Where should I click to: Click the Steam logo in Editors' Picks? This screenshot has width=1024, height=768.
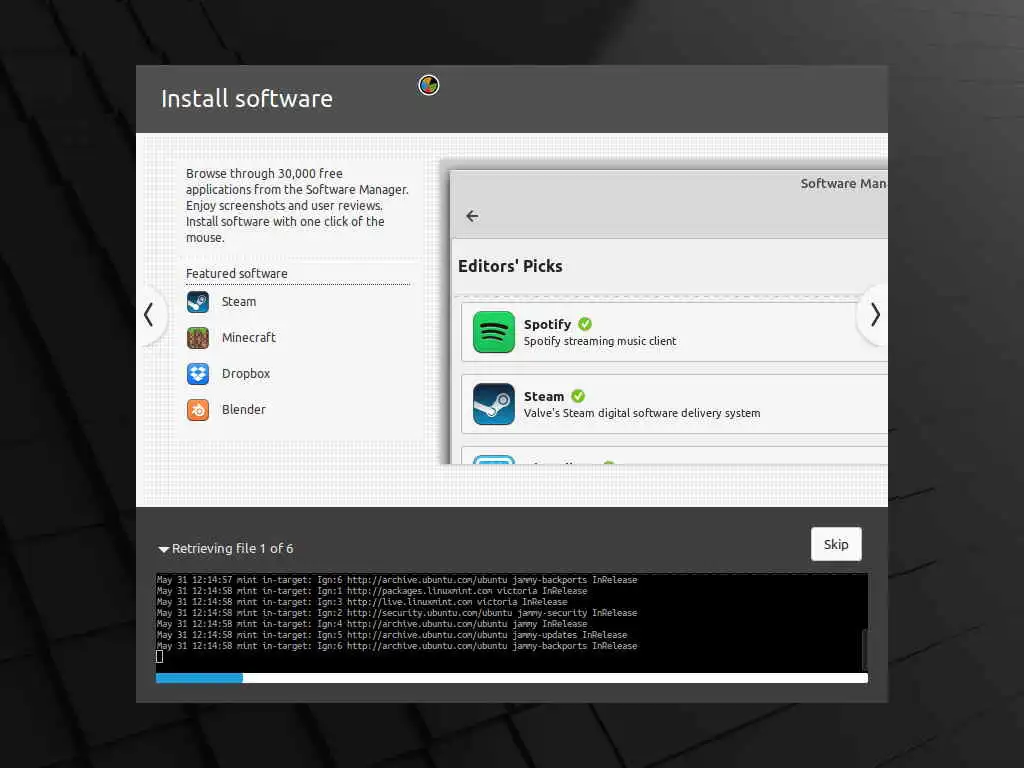point(494,404)
